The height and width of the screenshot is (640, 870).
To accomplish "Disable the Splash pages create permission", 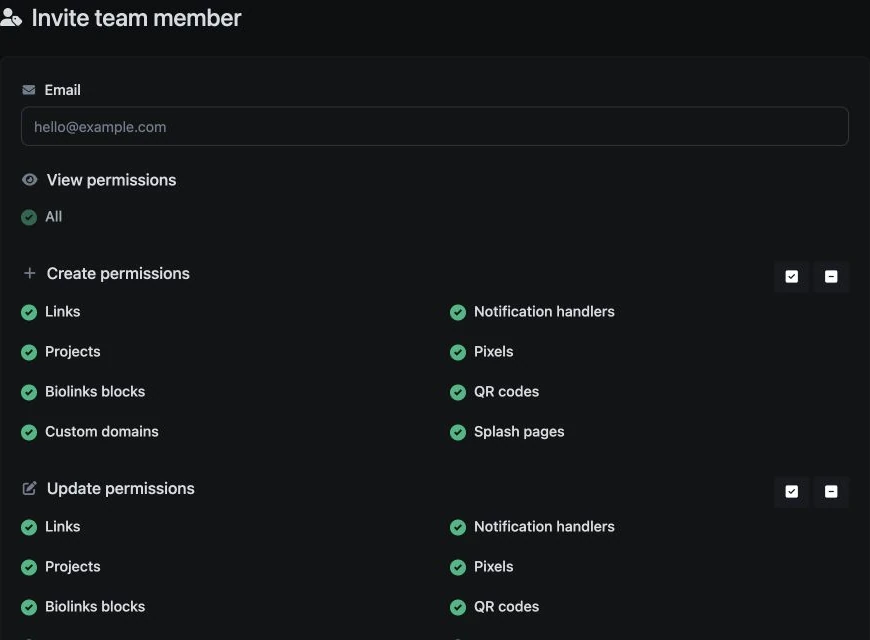I will [x=458, y=432].
